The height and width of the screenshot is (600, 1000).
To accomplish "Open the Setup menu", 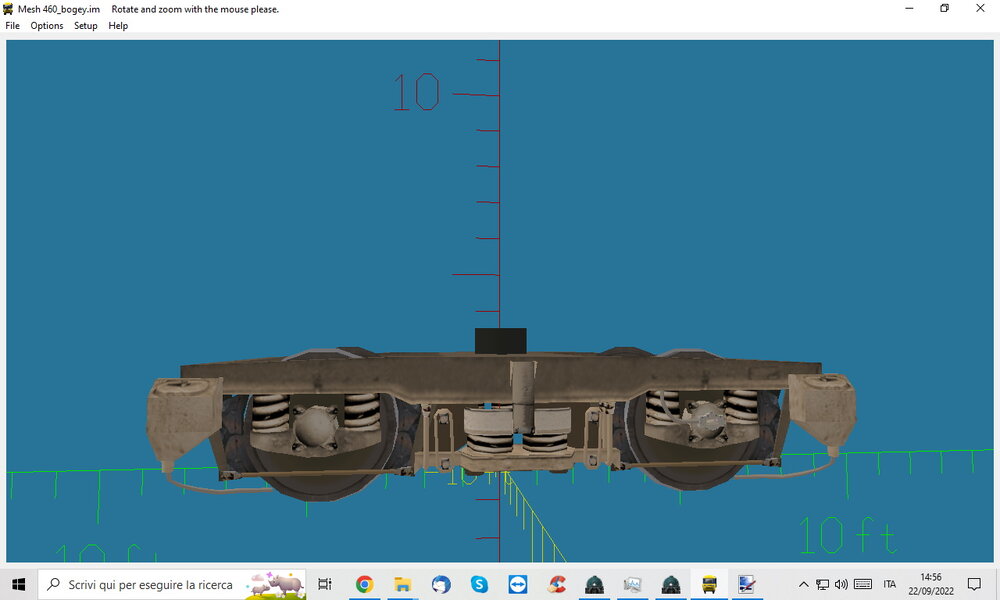I will coord(85,26).
